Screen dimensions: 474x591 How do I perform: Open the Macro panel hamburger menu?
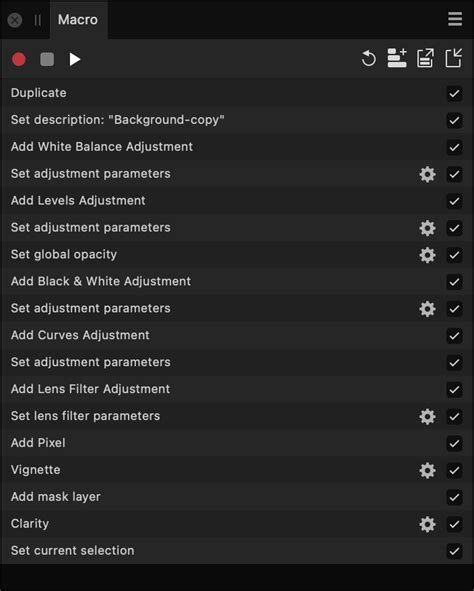pyautogui.click(x=455, y=19)
